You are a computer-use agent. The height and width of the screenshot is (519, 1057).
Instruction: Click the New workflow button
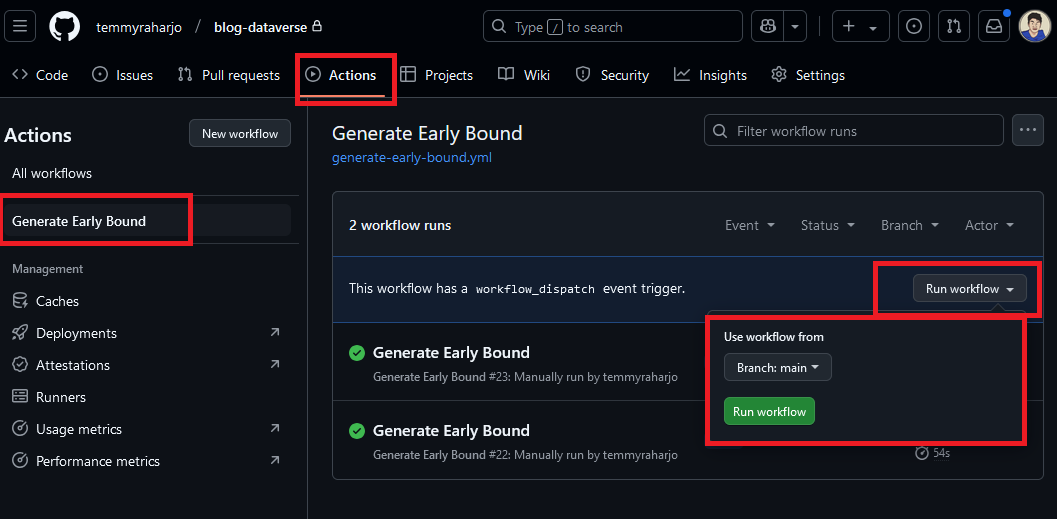pyautogui.click(x=240, y=133)
